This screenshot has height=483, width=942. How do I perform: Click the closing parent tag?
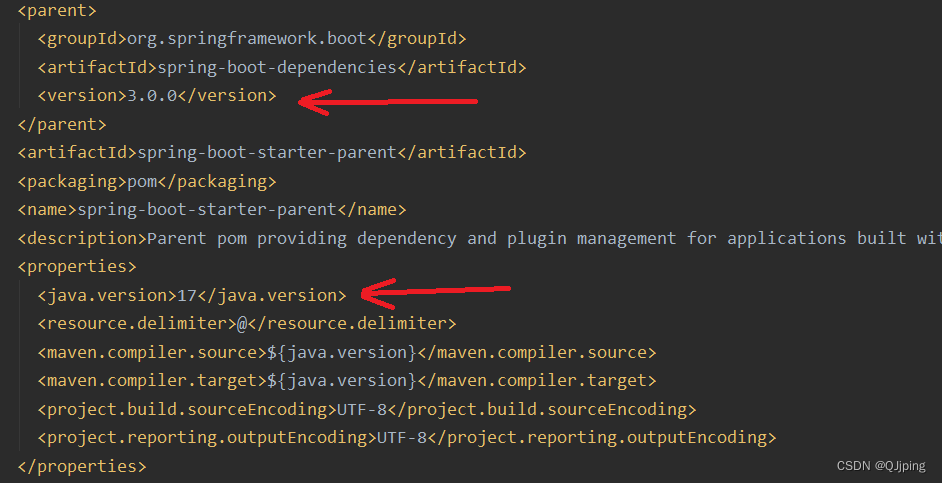pos(62,124)
